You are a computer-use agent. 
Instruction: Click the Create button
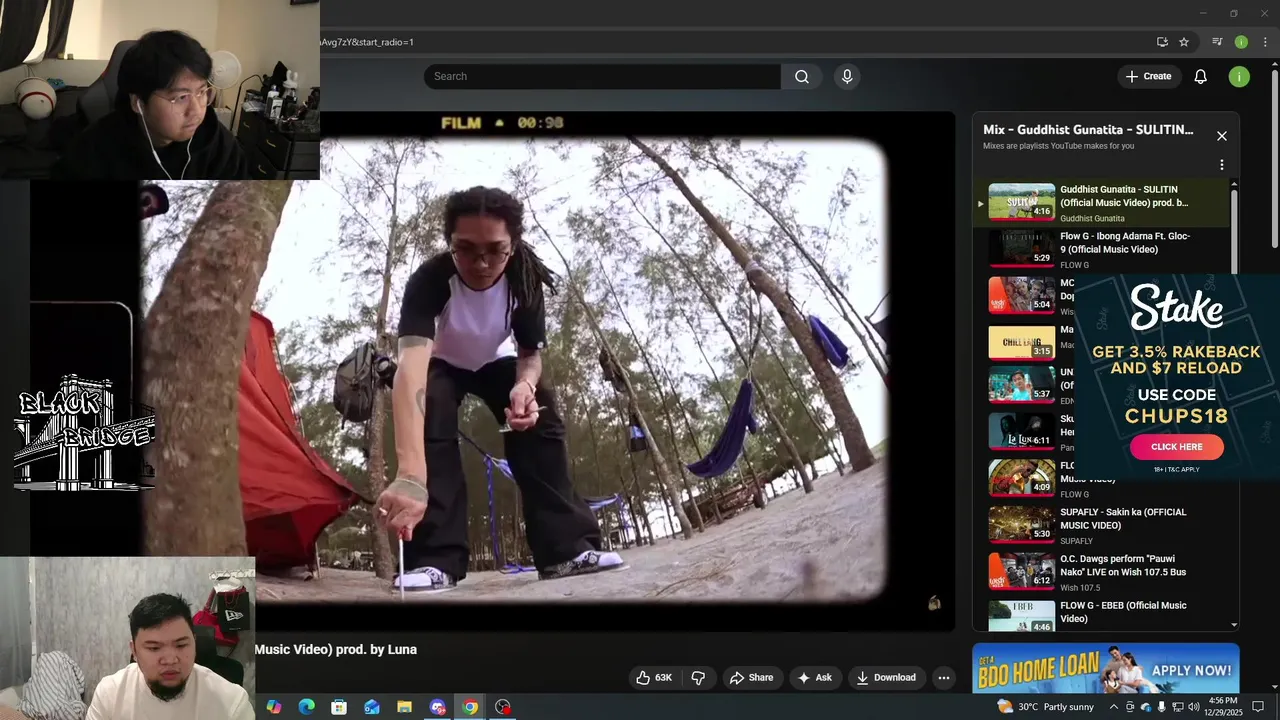(x=1148, y=77)
